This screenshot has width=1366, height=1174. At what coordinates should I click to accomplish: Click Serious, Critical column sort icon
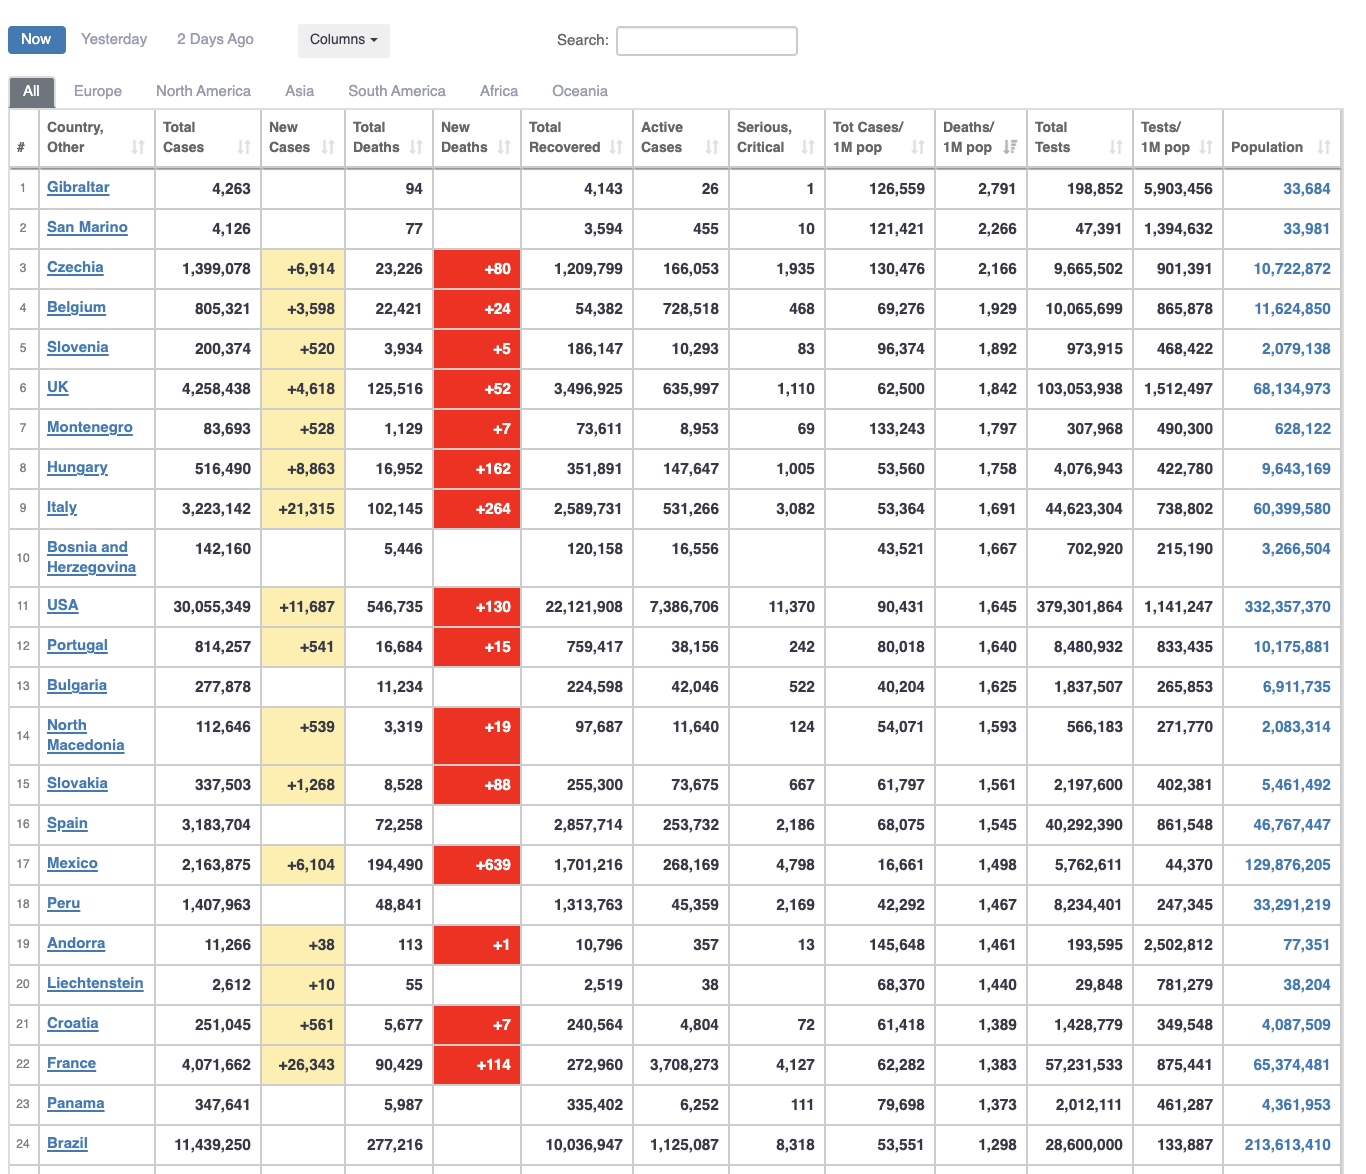tap(808, 147)
